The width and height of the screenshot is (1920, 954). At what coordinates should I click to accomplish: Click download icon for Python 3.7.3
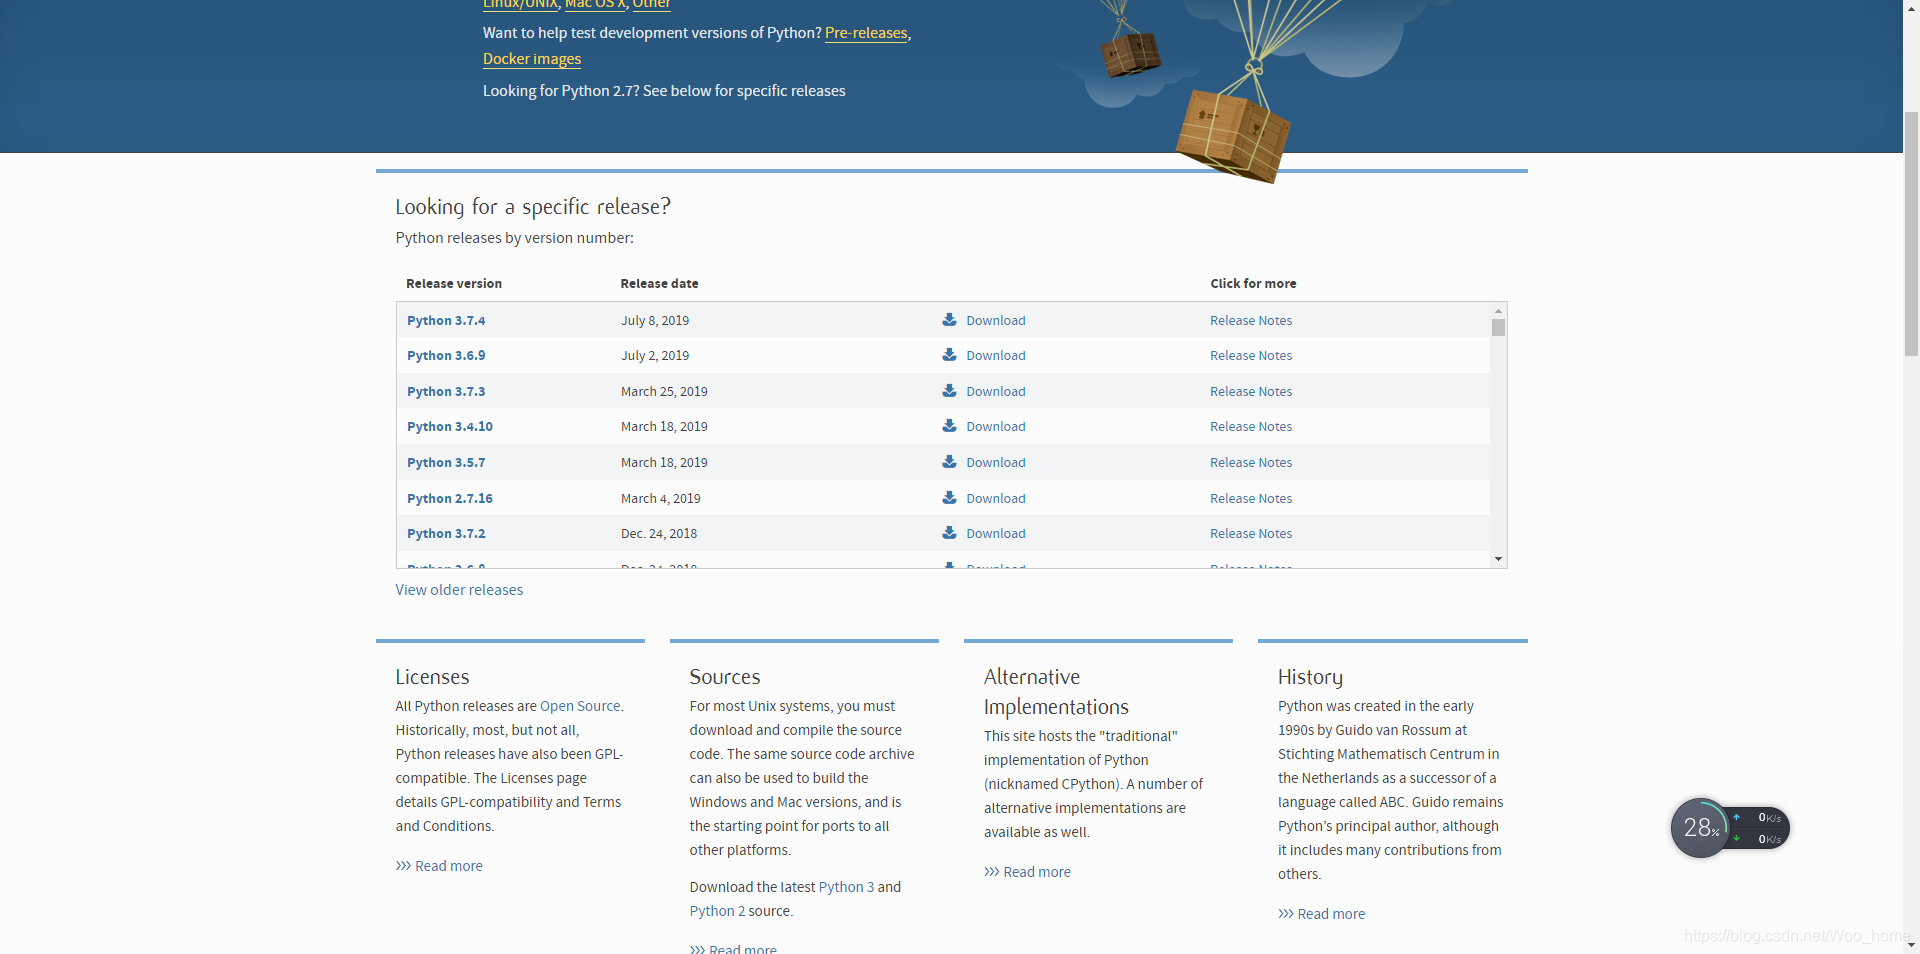949,391
